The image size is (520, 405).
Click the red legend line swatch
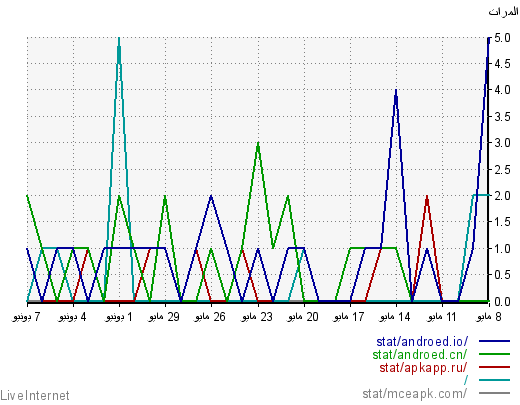[x=494, y=367]
